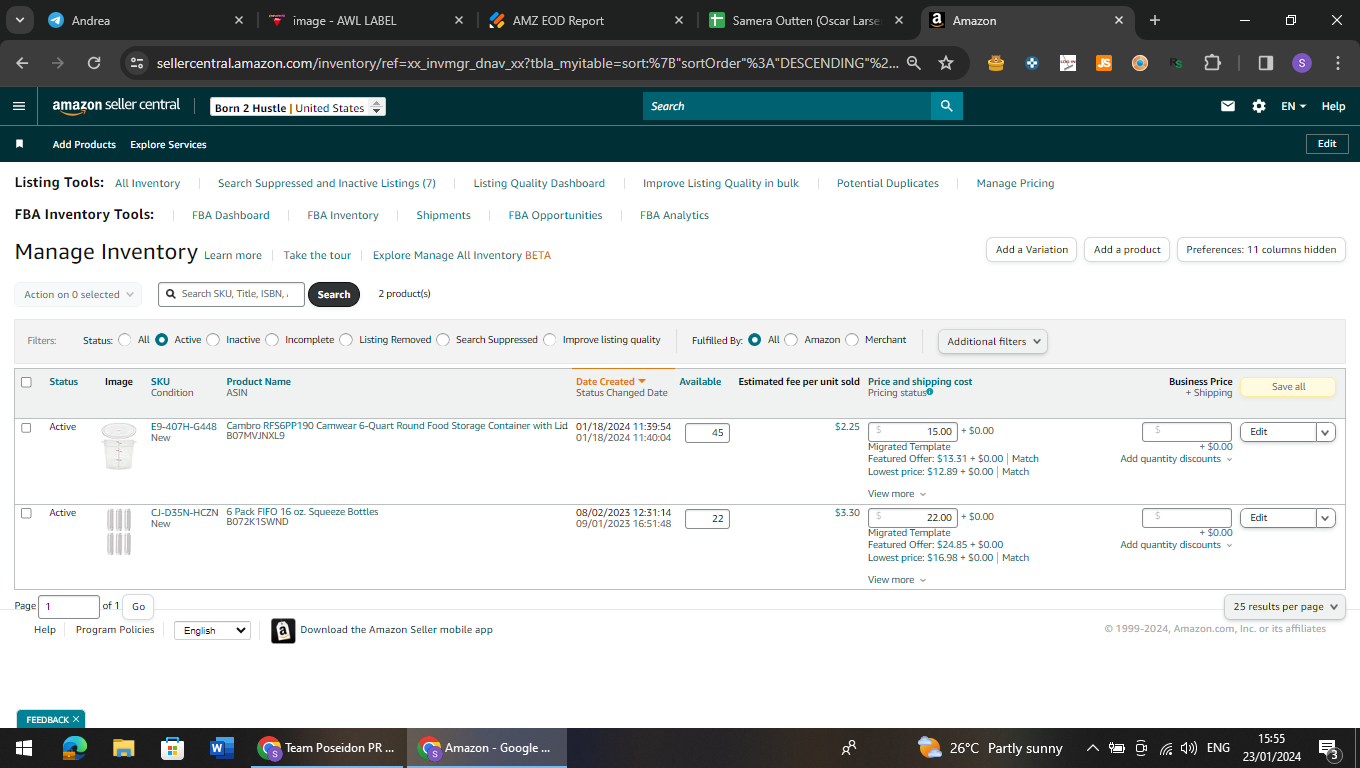Click the Add a Variation button
This screenshot has height=768, width=1360.
[1032, 250]
